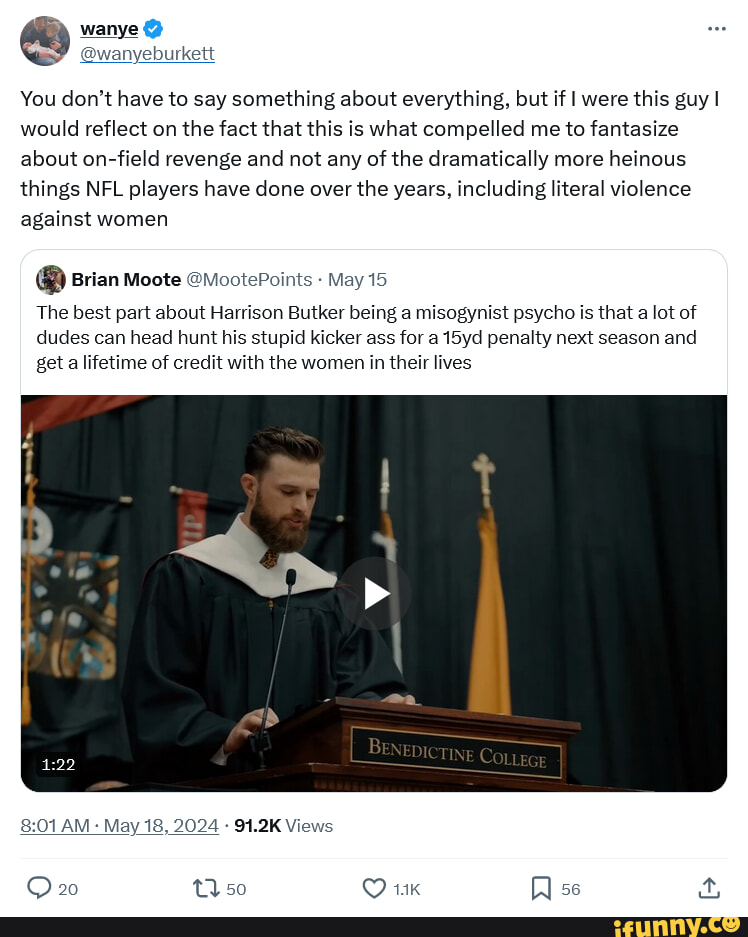Repost this tweet using retweet icon

204,888
